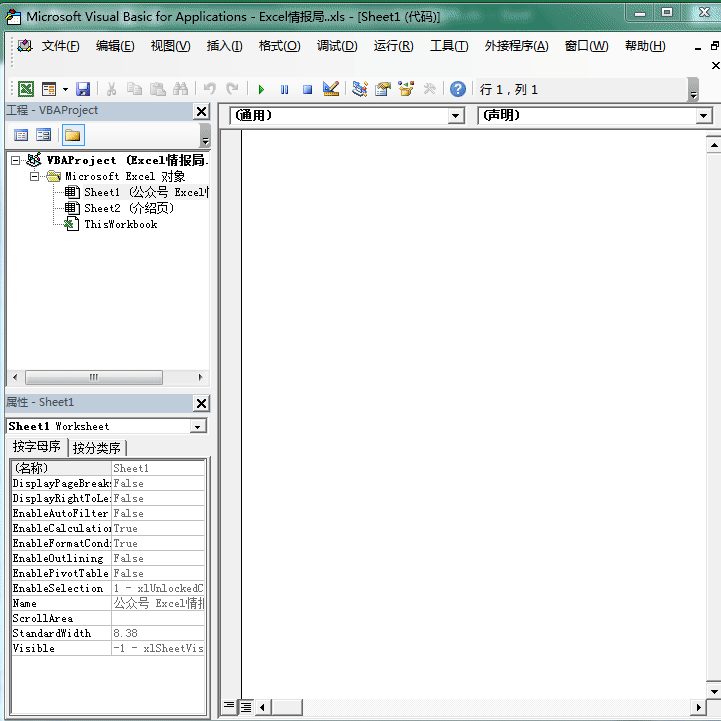
Task: Click the Insert UserForm toolbar icon
Action: tap(48, 89)
